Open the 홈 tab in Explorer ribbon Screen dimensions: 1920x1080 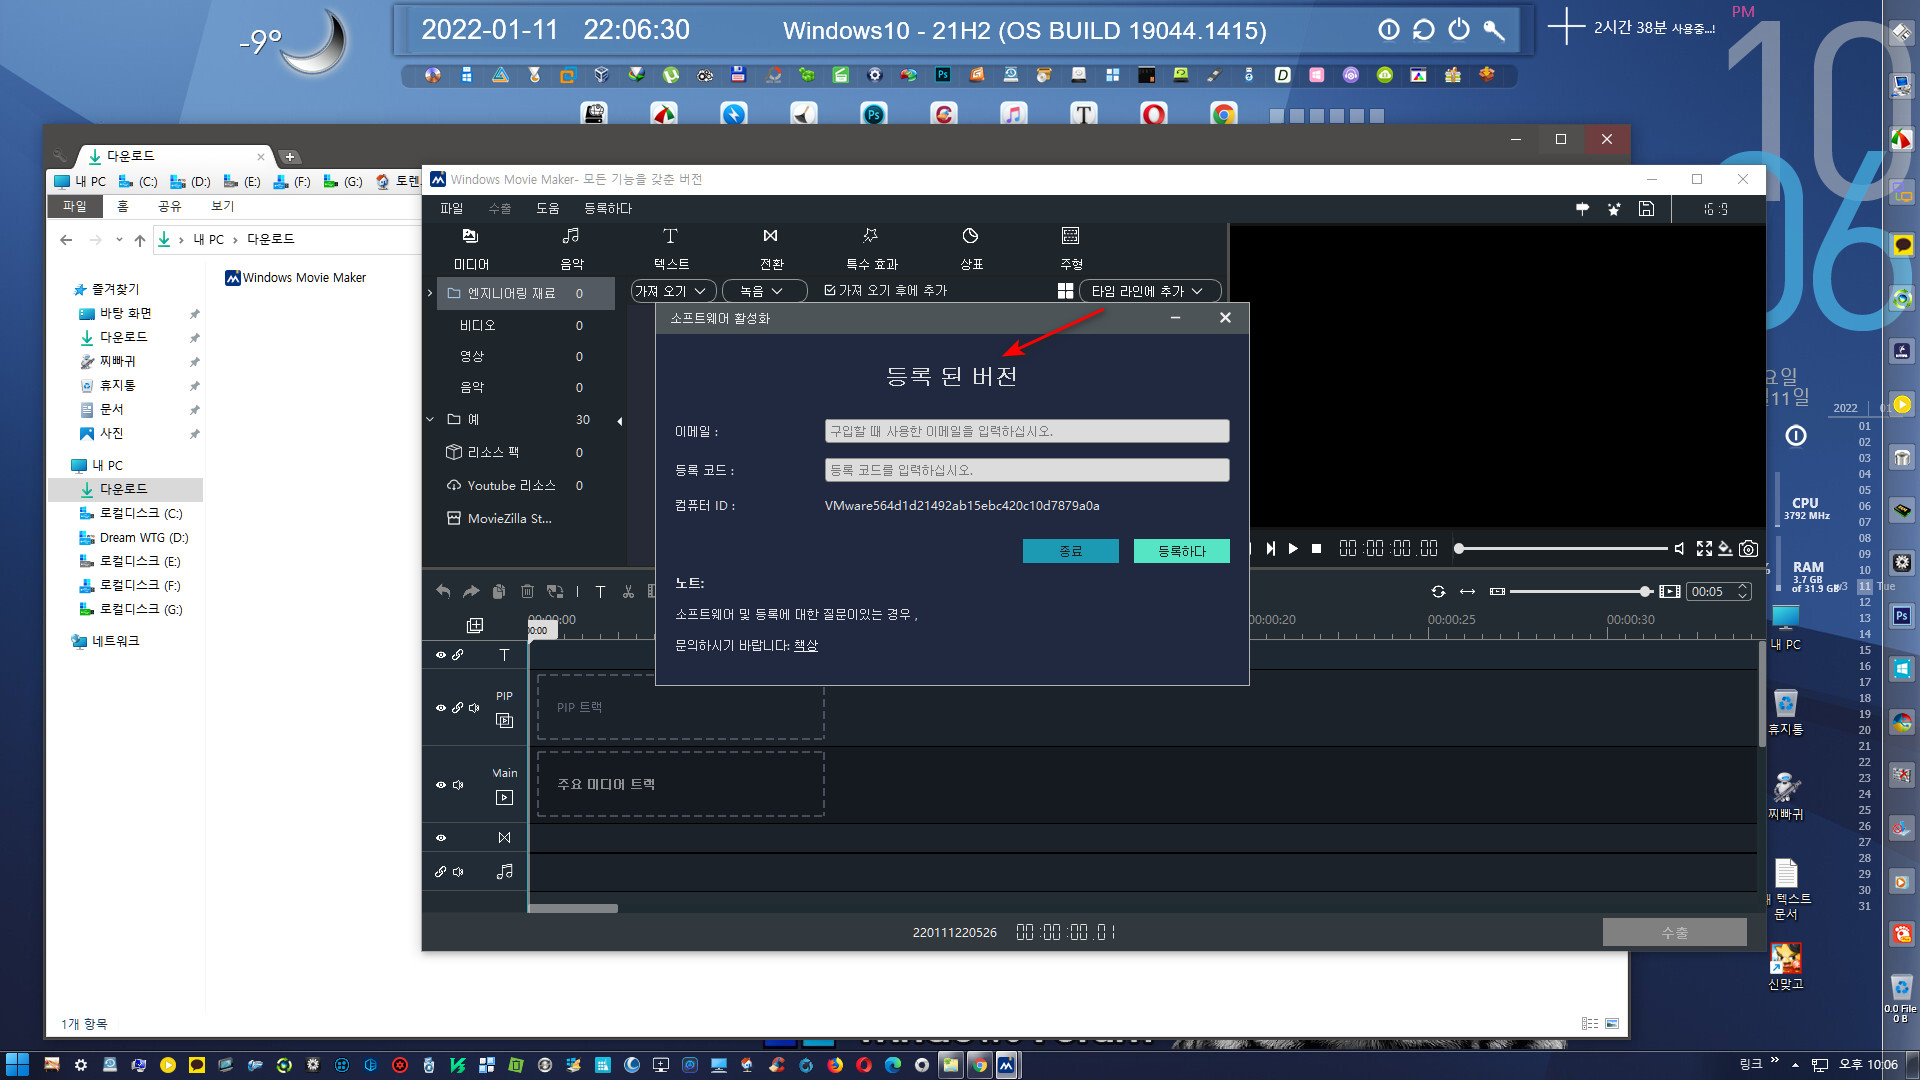(123, 206)
